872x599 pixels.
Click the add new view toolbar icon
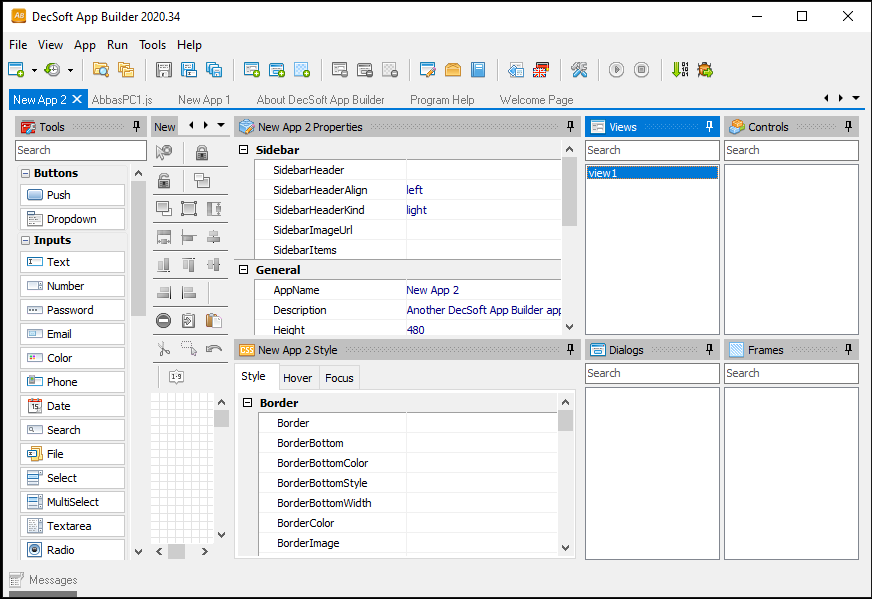click(252, 70)
